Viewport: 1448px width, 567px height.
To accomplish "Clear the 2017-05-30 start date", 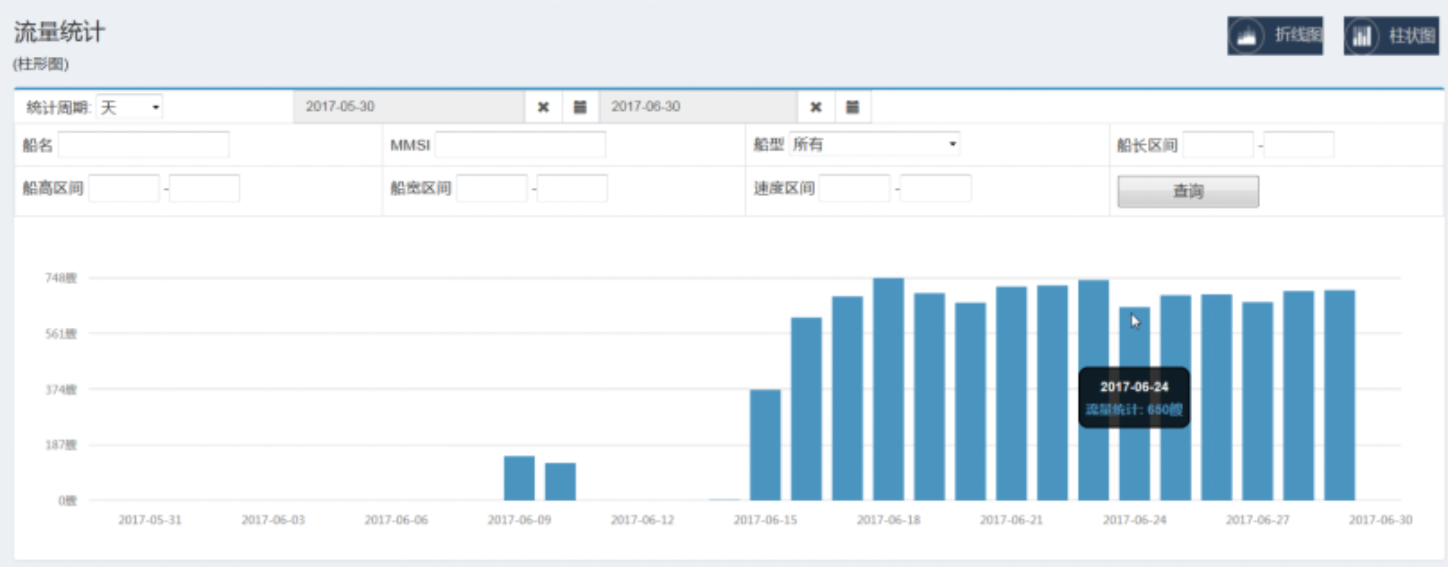I will click(543, 107).
